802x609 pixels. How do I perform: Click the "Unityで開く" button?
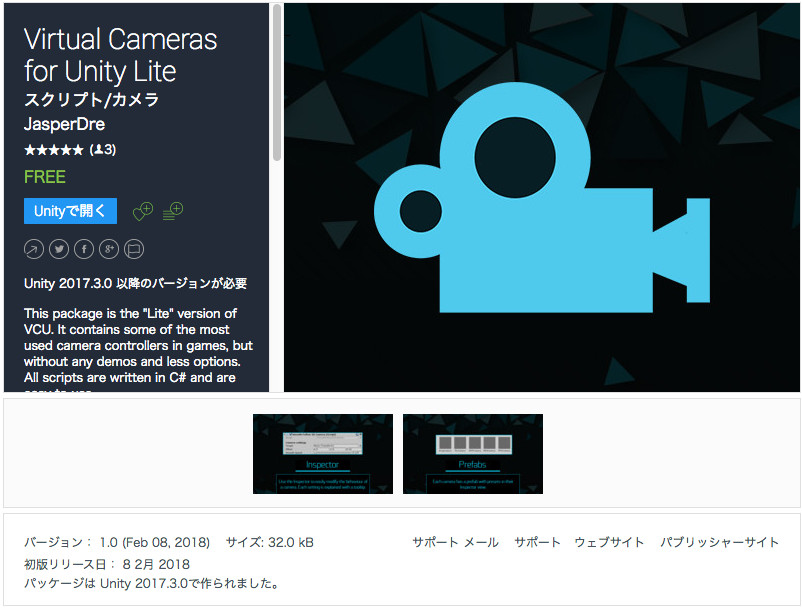pos(70,211)
